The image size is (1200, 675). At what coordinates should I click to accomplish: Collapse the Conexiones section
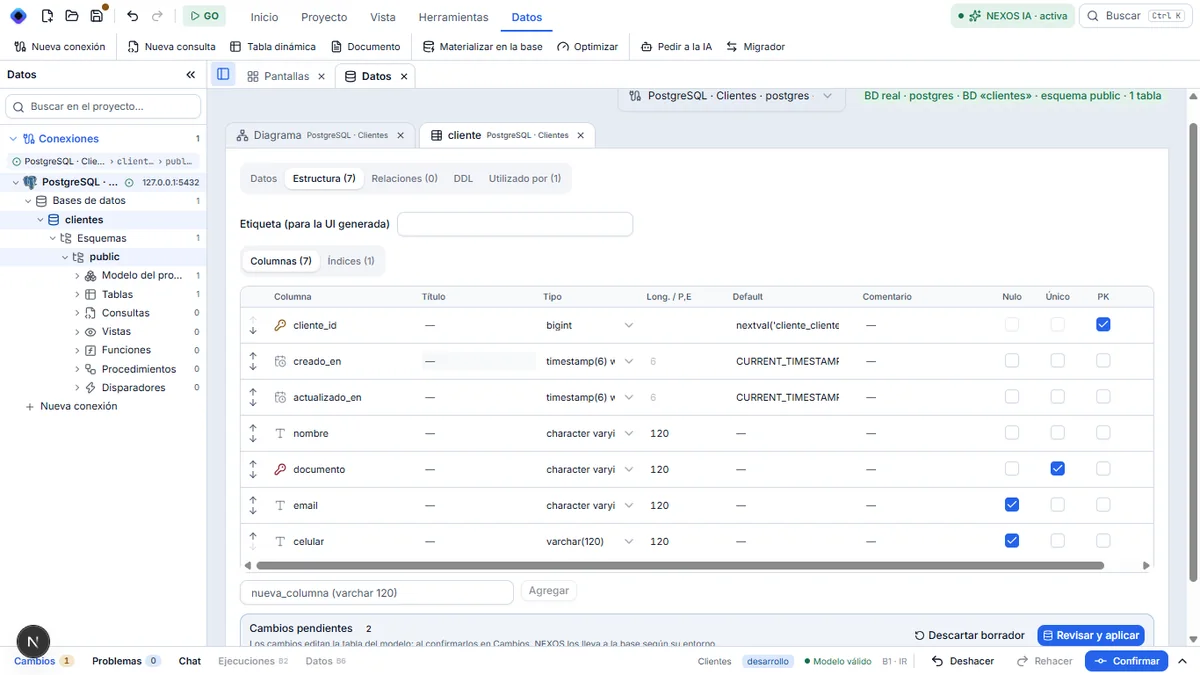[13, 139]
